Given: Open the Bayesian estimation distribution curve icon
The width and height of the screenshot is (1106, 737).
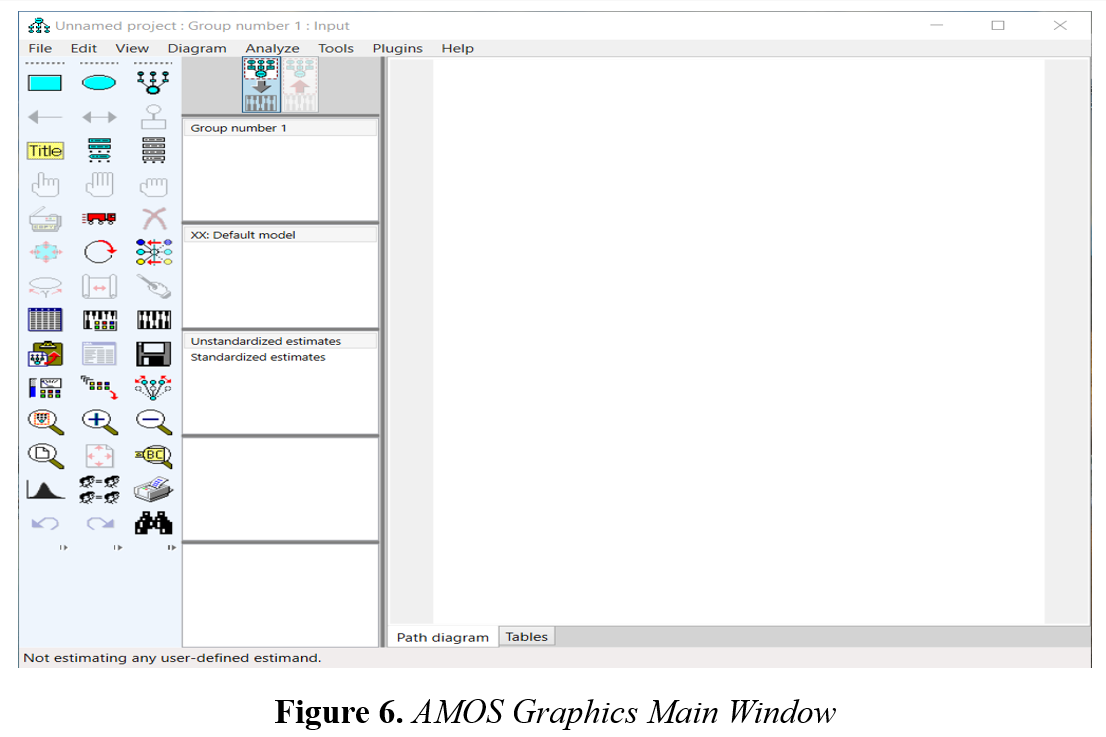Looking at the screenshot, I should pyautogui.click(x=44, y=489).
